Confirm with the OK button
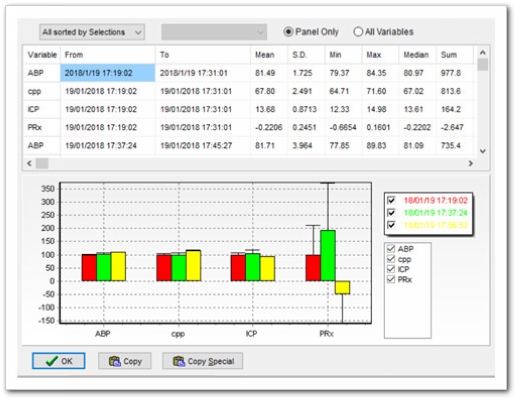 point(59,361)
